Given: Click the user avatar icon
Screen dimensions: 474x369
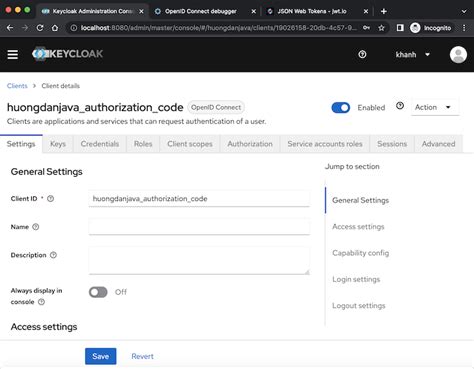Looking at the screenshot, I should point(458,54).
